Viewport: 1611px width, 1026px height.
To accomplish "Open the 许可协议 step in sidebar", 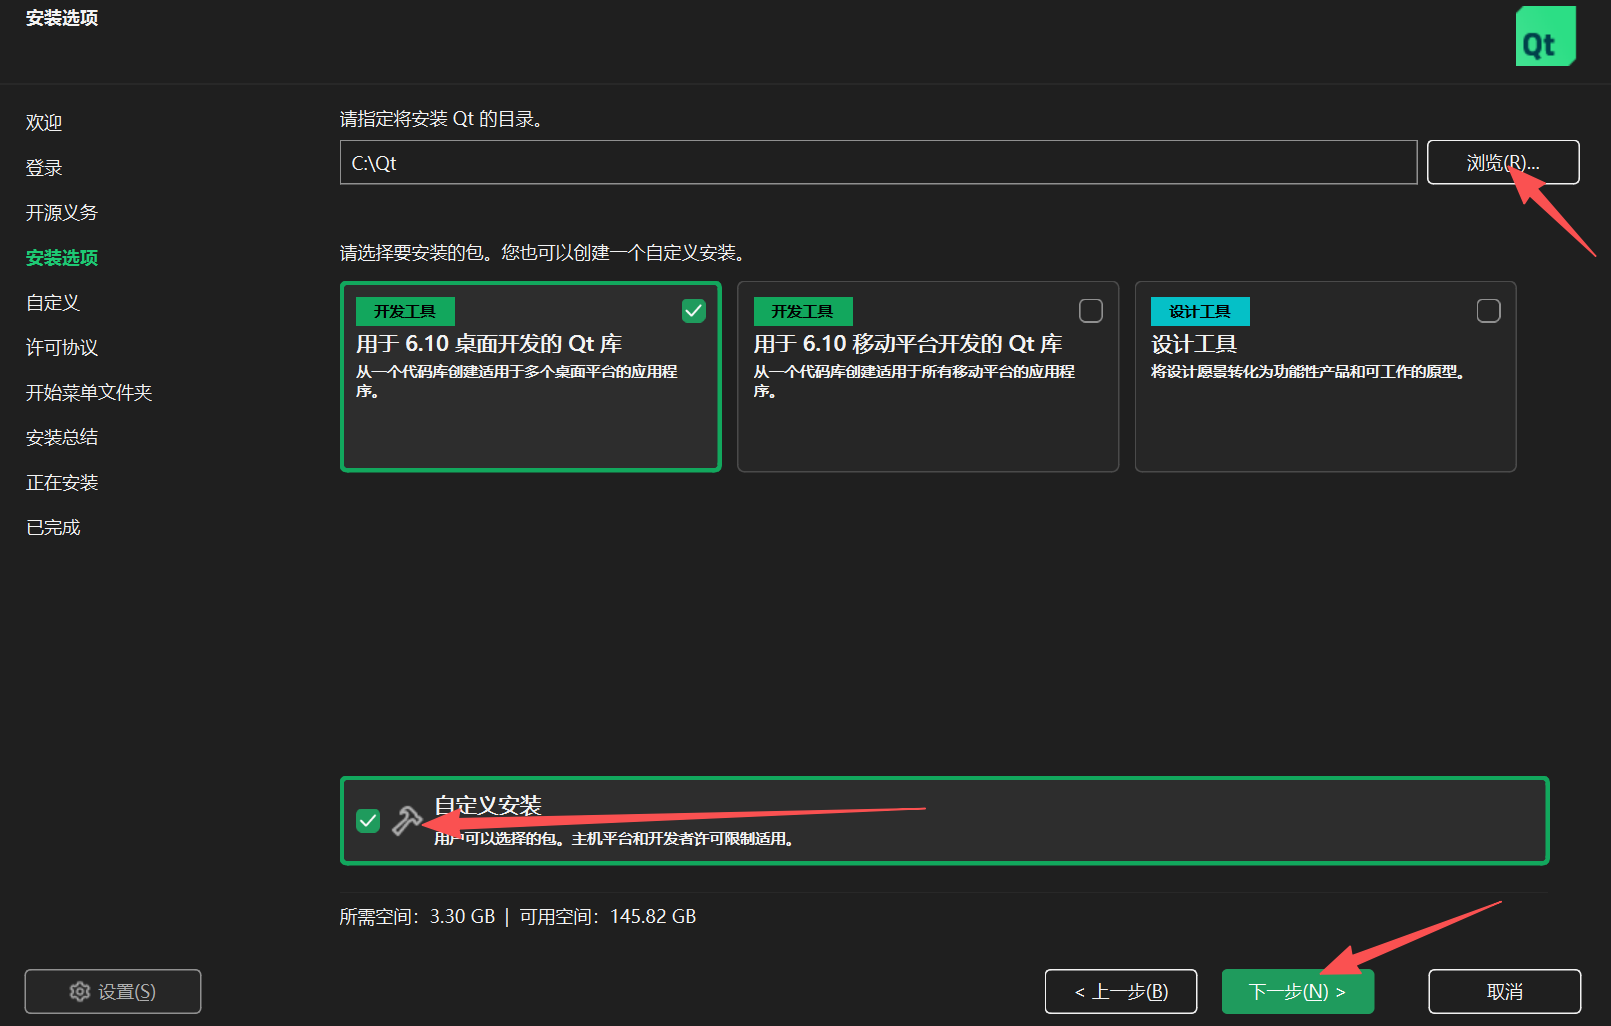I will pyautogui.click(x=60, y=347).
